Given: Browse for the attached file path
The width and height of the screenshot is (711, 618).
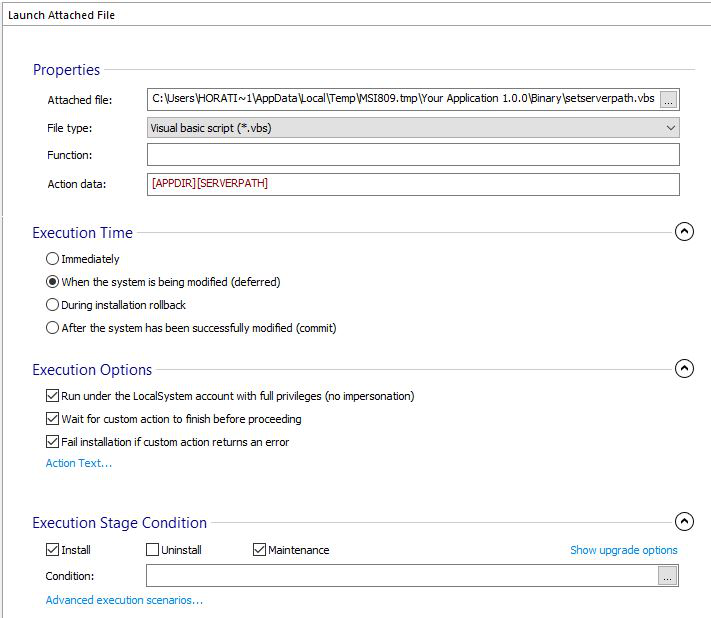Looking at the screenshot, I should pyautogui.click(x=668, y=100).
